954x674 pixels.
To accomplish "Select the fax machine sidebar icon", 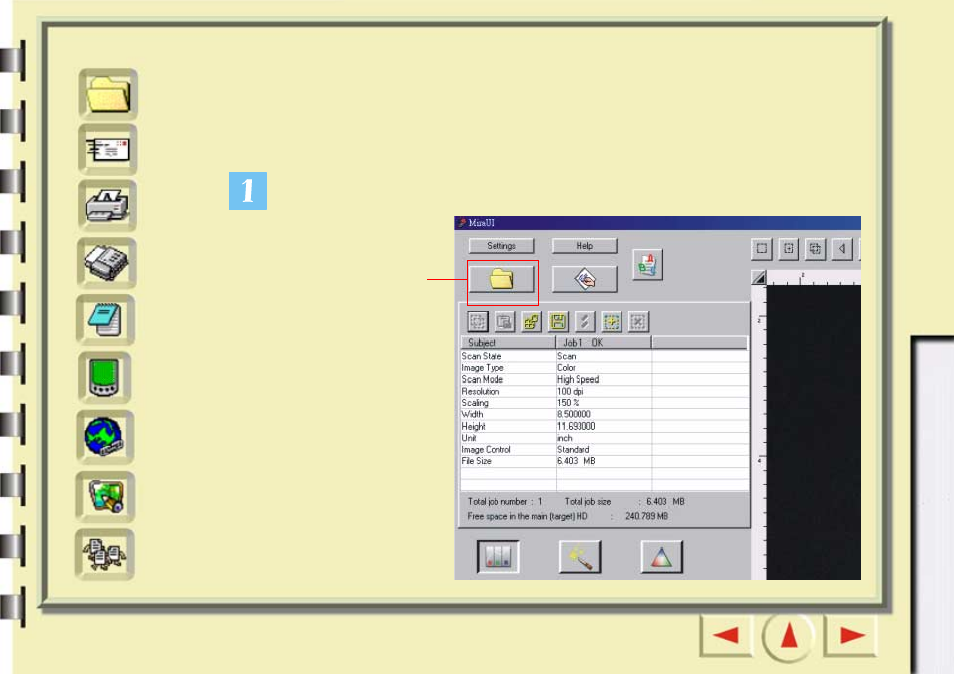I will 106,263.
